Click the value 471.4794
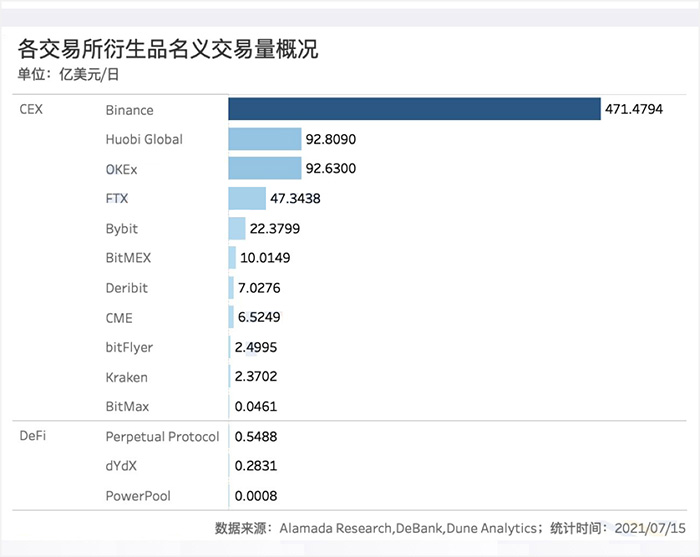700x557 pixels. (x=634, y=109)
